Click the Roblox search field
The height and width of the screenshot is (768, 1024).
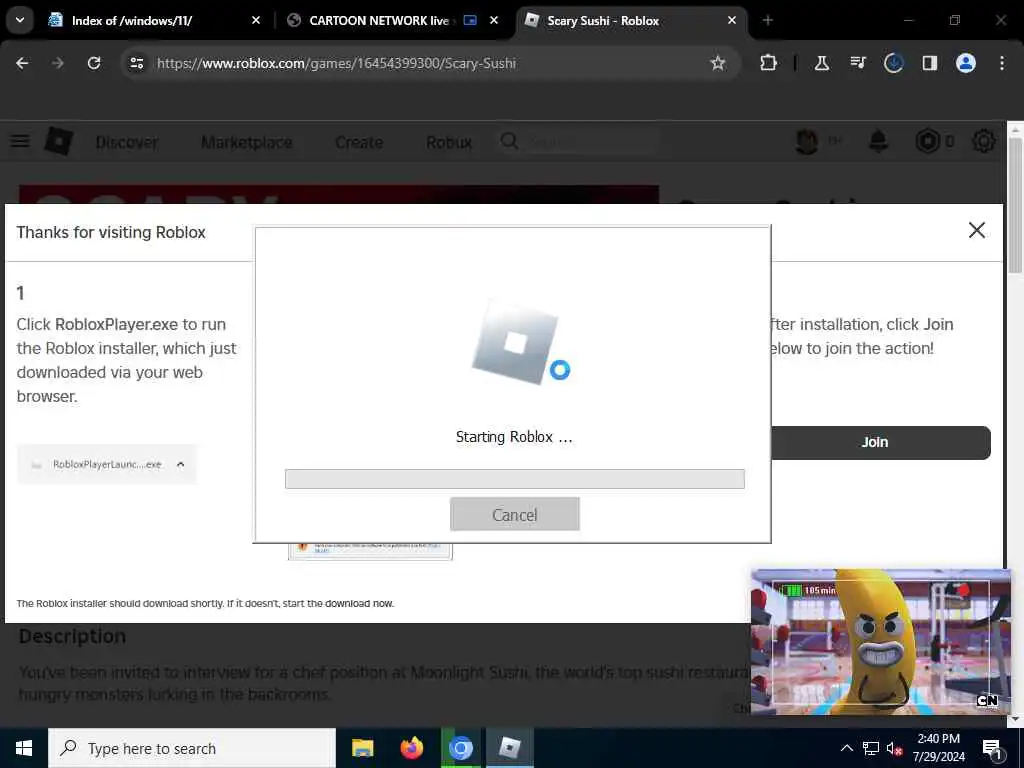(578, 142)
